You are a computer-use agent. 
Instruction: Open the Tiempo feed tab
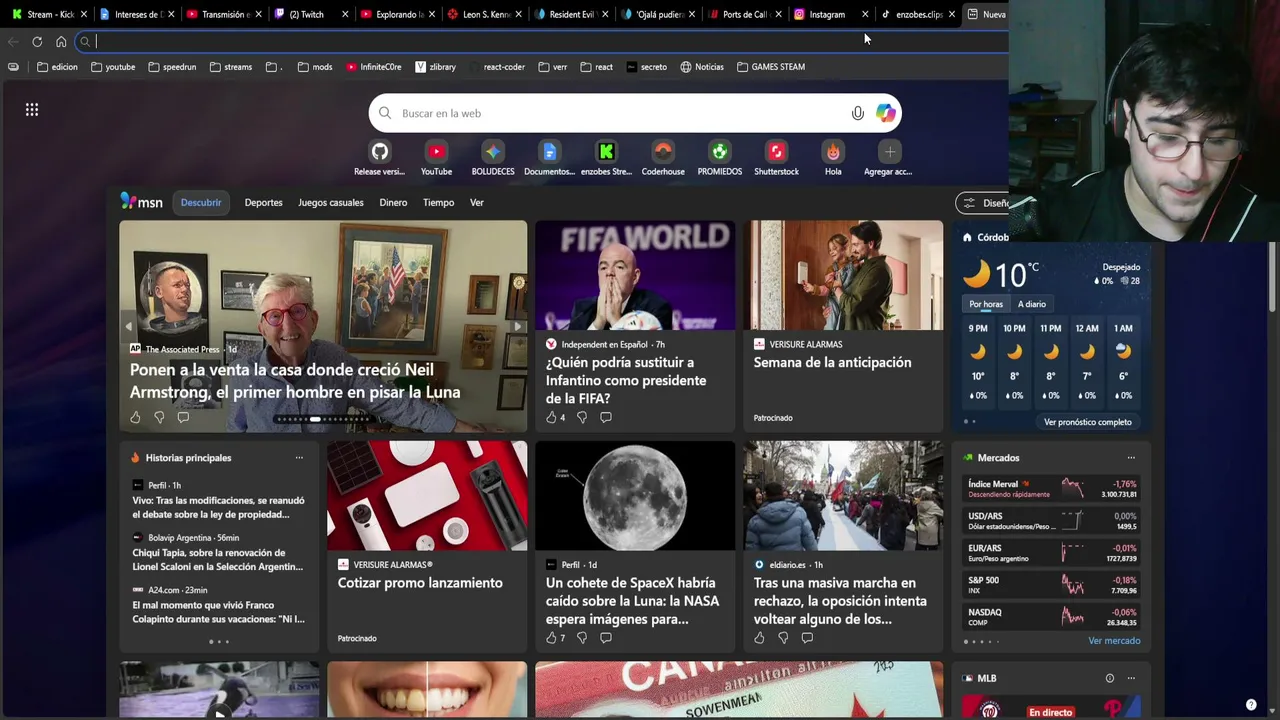[438, 203]
